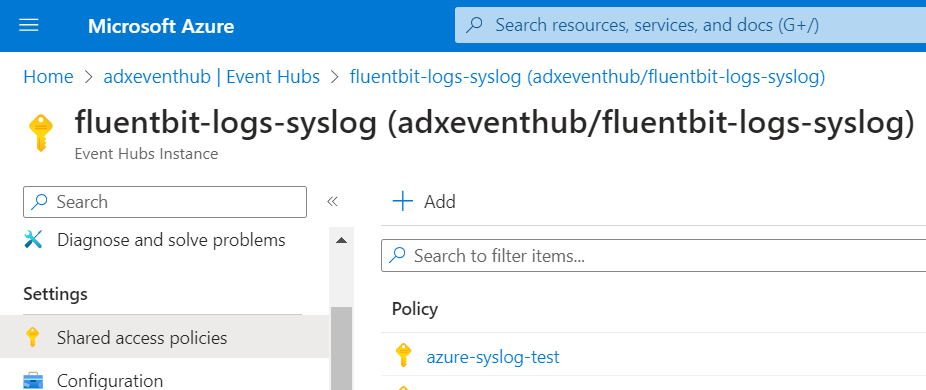Open the azure-syslog-test policy
Image resolution: width=926 pixels, height=390 pixels.
click(x=493, y=357)
